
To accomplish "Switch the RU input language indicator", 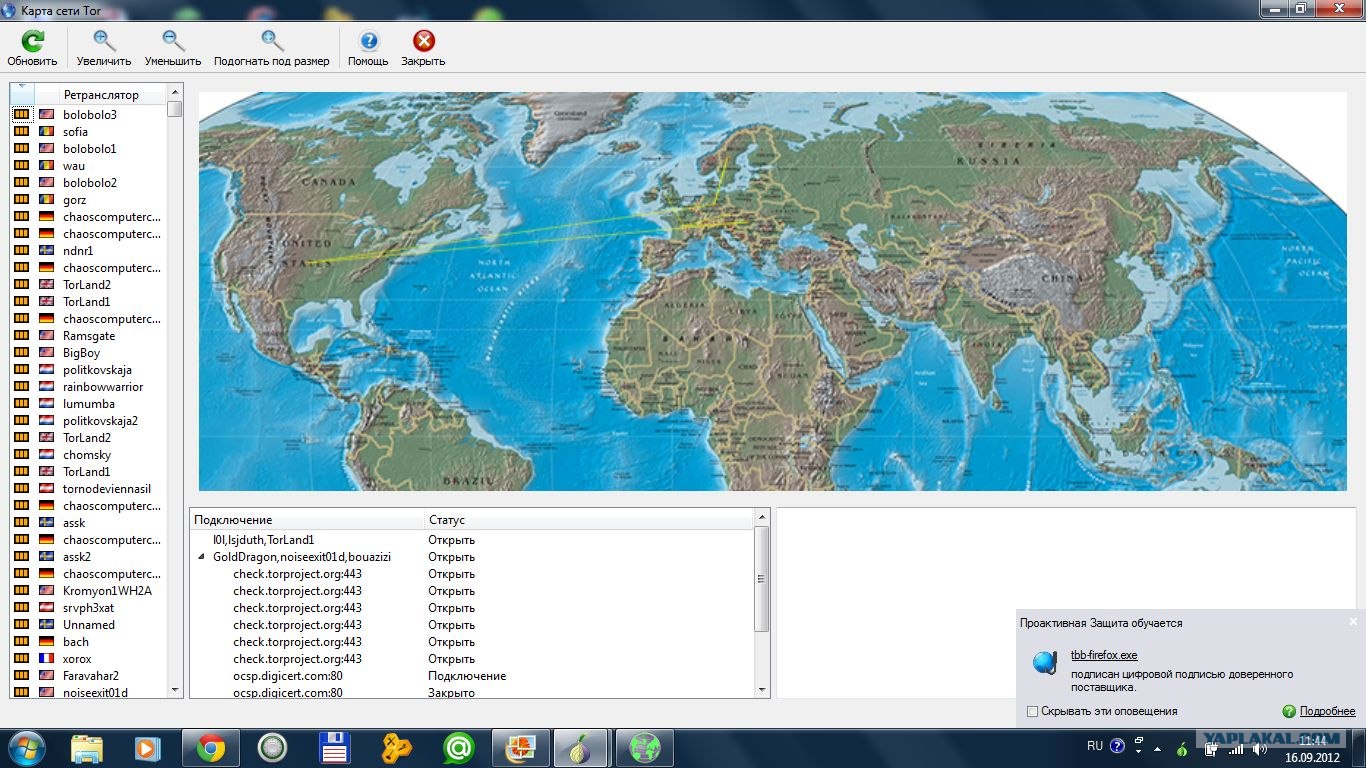I will pyautogui.click(x=1095, y=746).
